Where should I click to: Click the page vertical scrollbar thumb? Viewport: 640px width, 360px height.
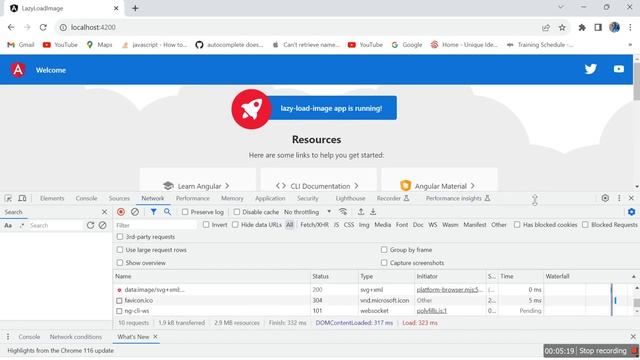636,81
